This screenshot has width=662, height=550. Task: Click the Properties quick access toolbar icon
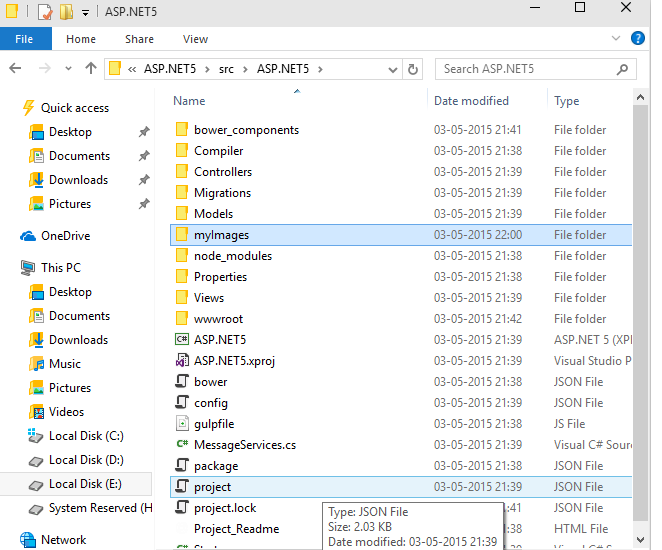[x=44, y=11]
